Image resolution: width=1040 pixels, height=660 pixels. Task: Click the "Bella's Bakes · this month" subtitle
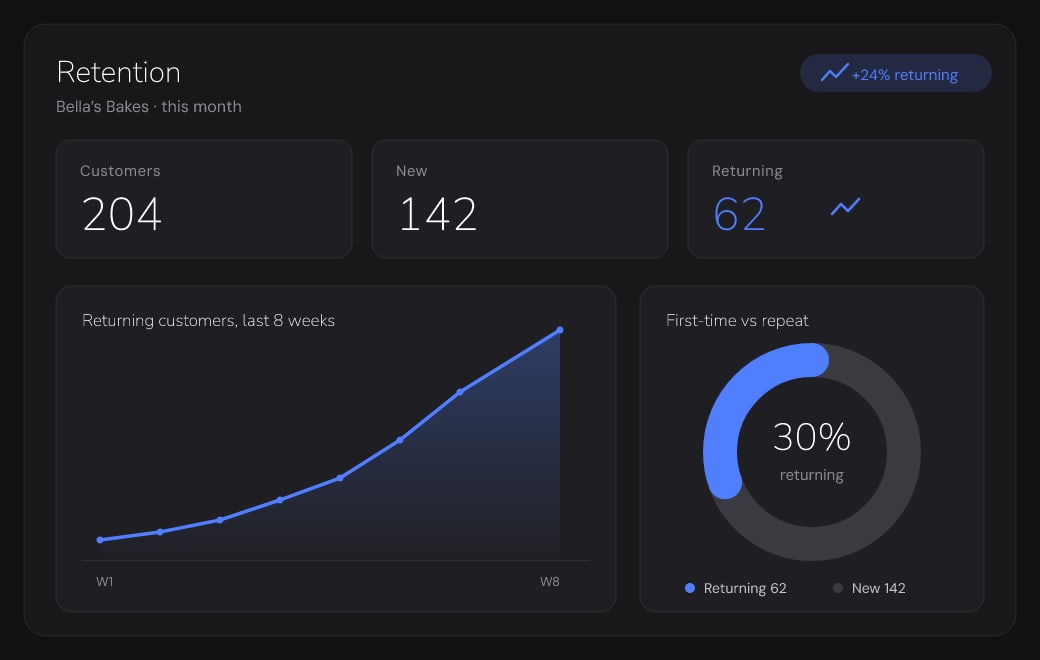click(x=149, y=107)
